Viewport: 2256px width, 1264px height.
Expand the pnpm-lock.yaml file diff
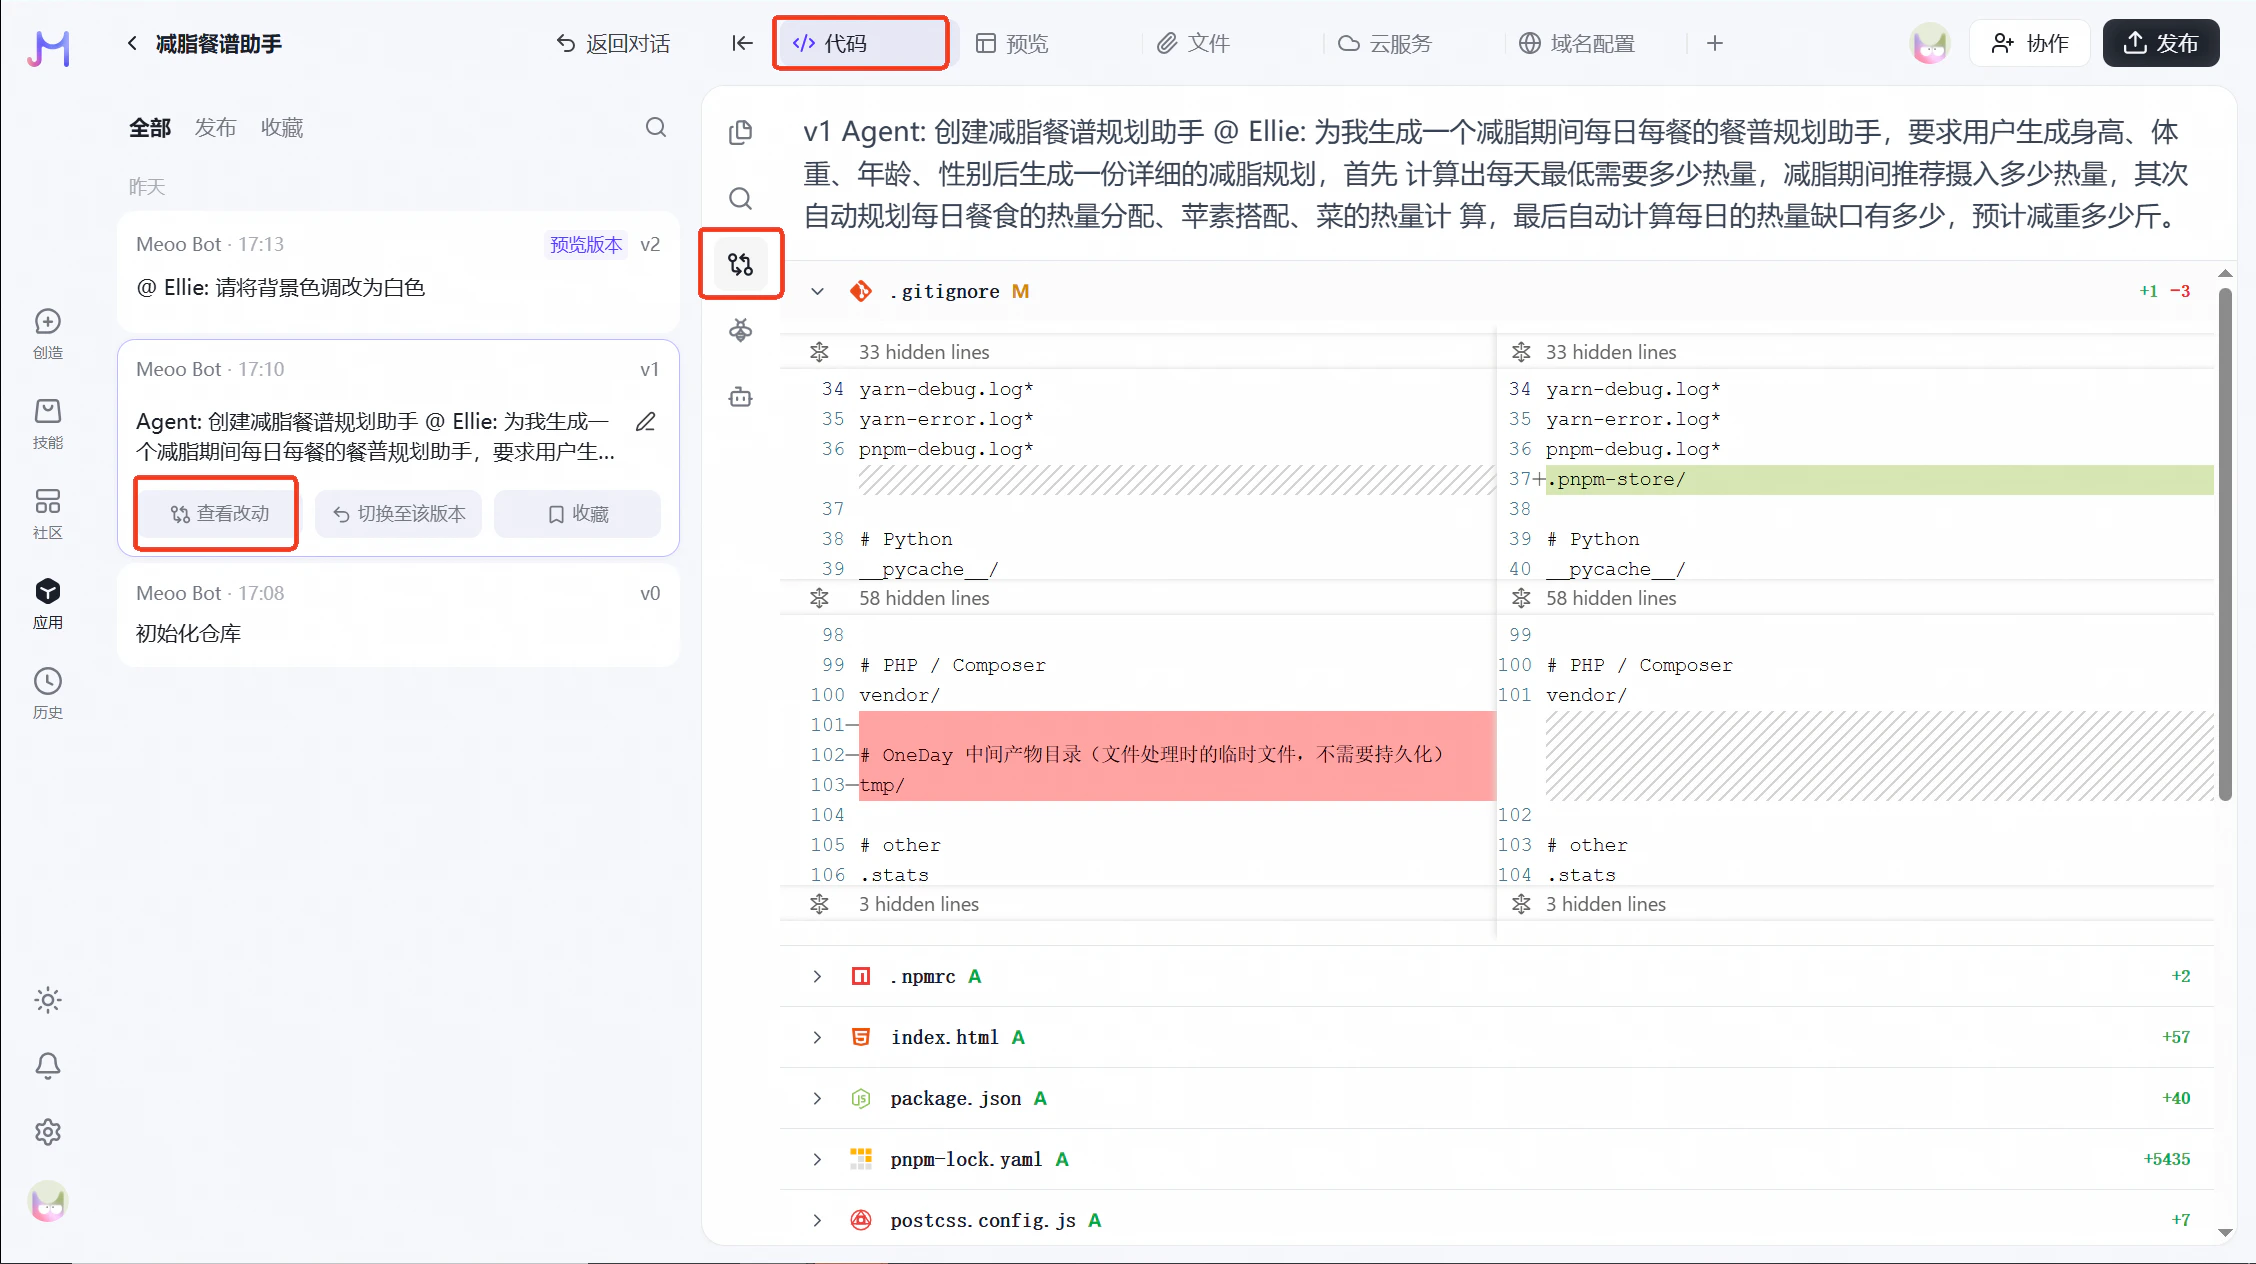coord(817,1159)
